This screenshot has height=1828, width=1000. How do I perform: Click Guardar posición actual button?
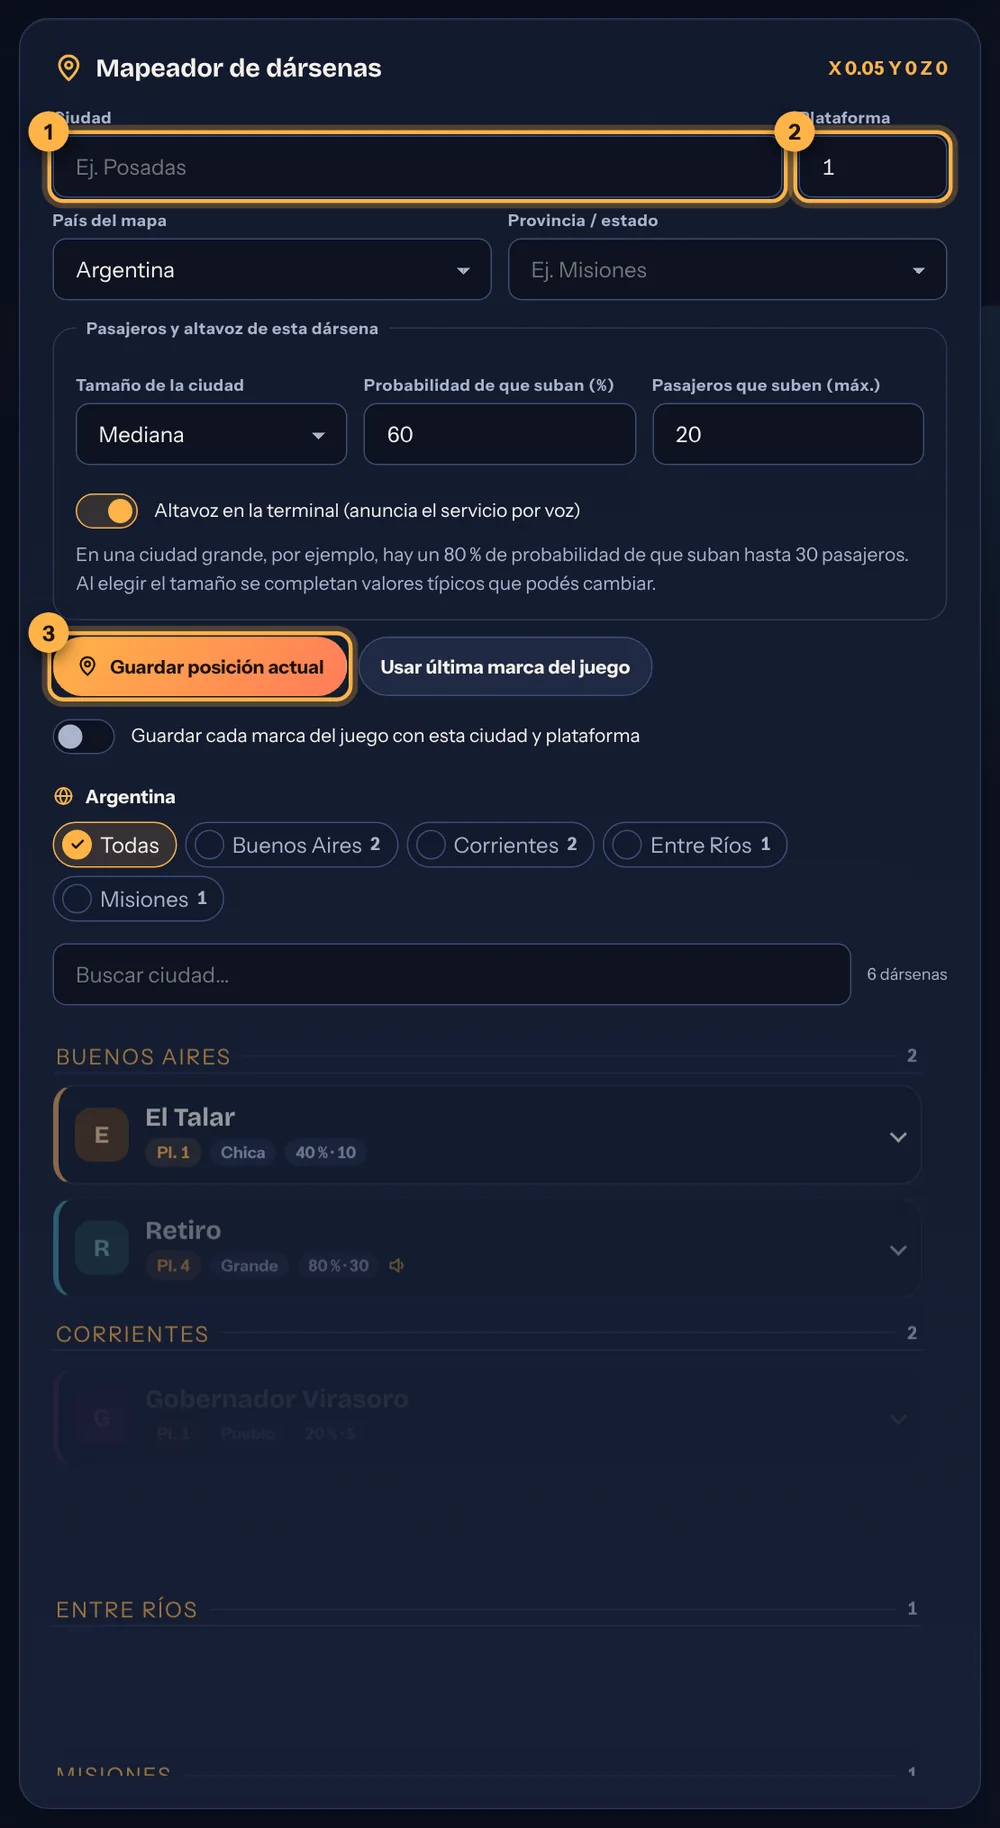pos(200,666)
